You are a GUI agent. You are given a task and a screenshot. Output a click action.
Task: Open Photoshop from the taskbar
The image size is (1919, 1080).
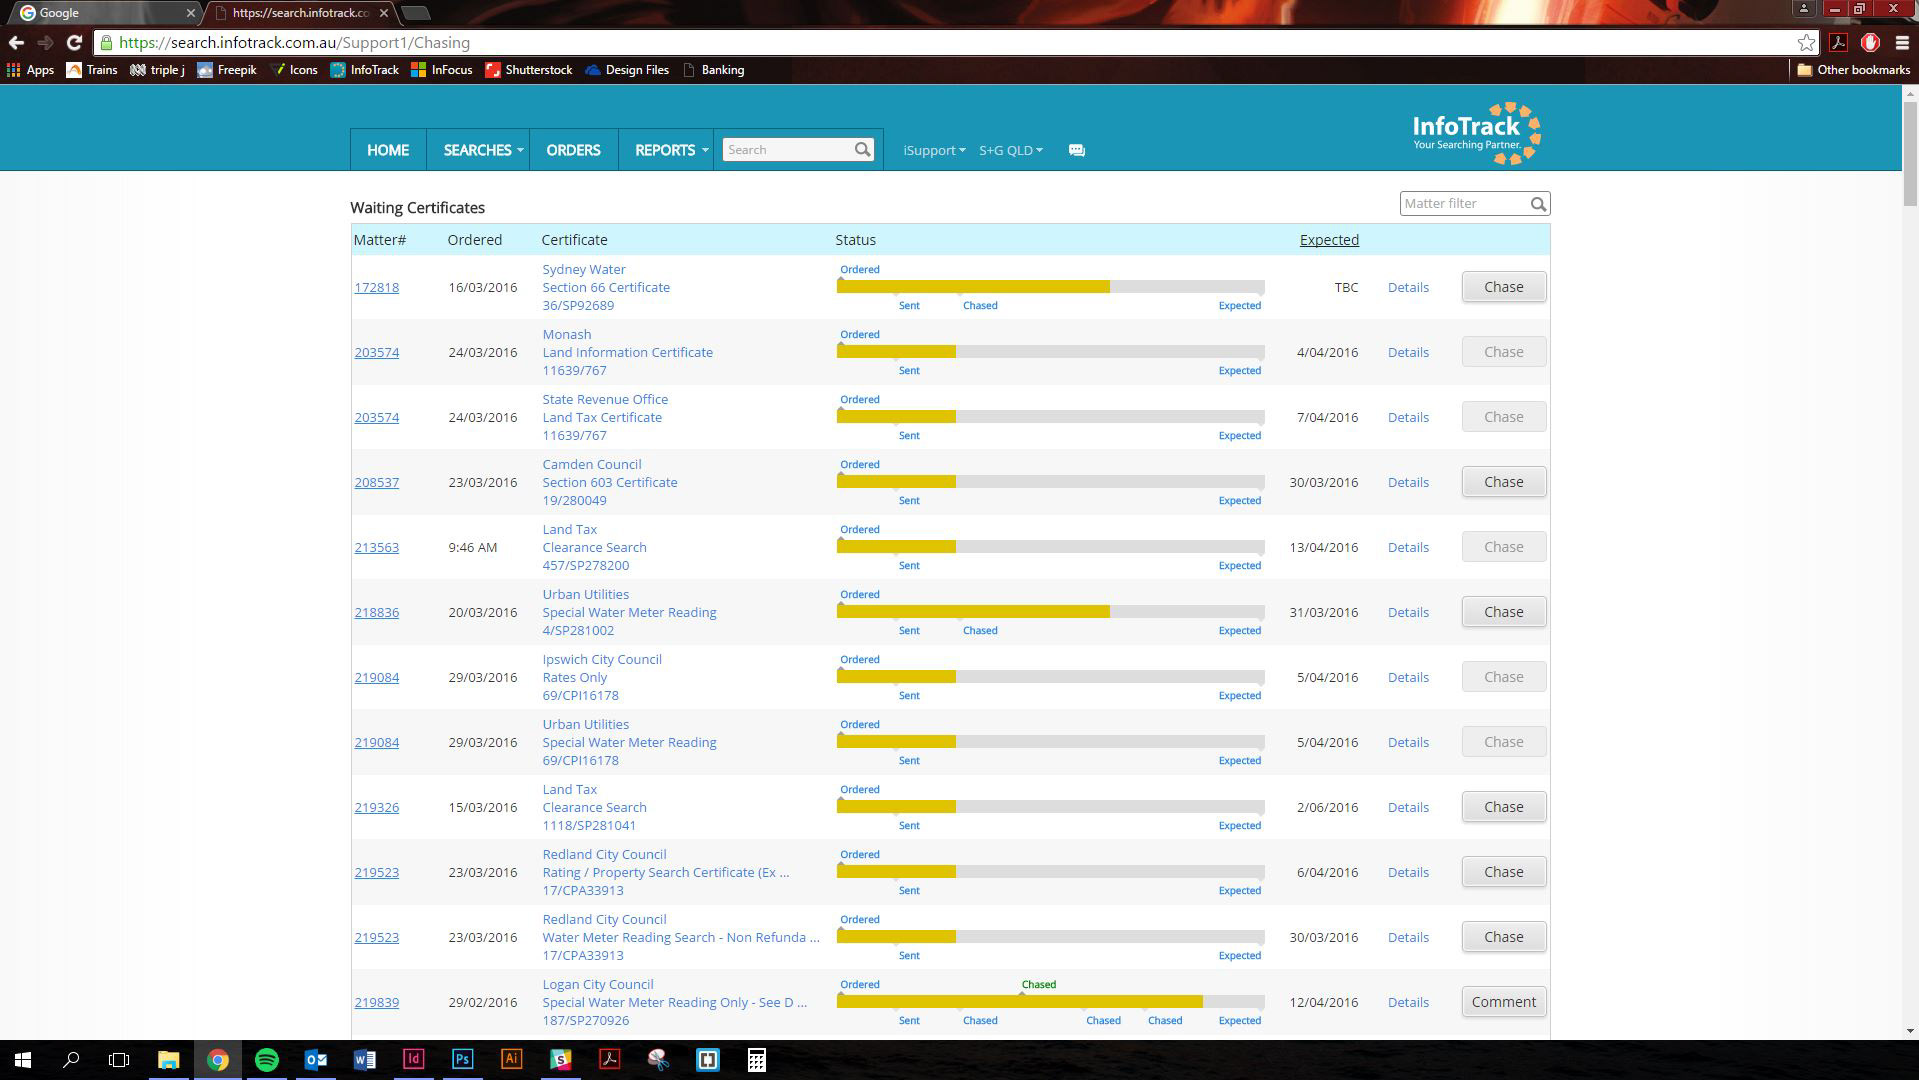[462, 1060]
